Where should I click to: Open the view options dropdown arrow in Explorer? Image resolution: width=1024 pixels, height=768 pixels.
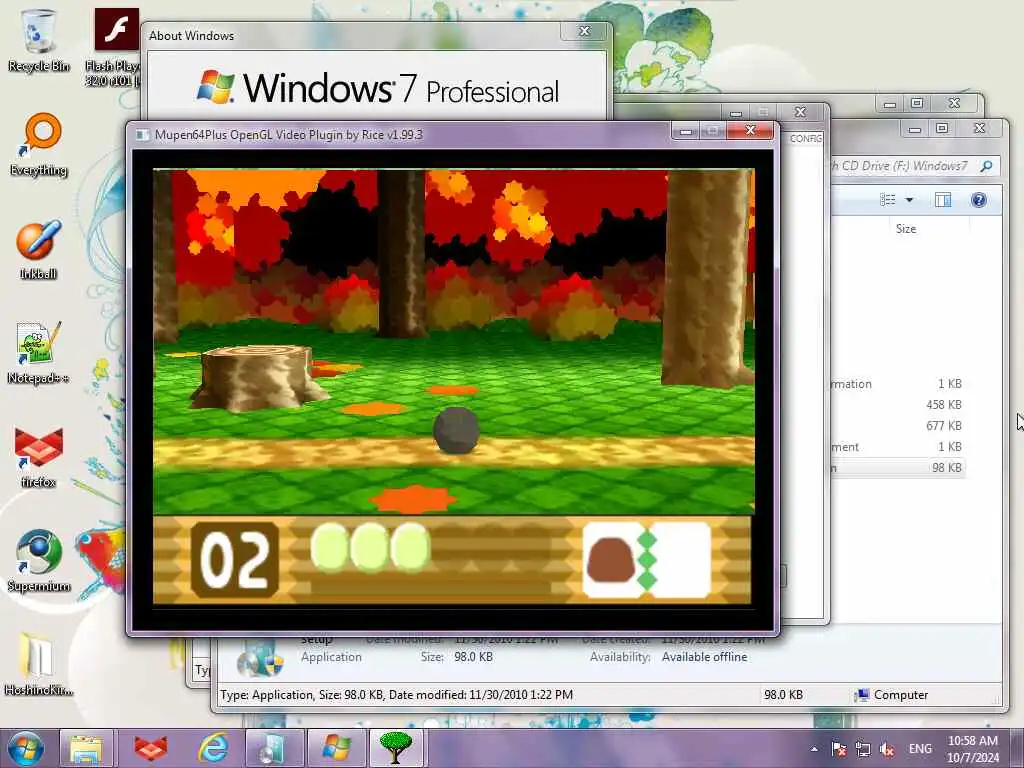pos(909,200)
